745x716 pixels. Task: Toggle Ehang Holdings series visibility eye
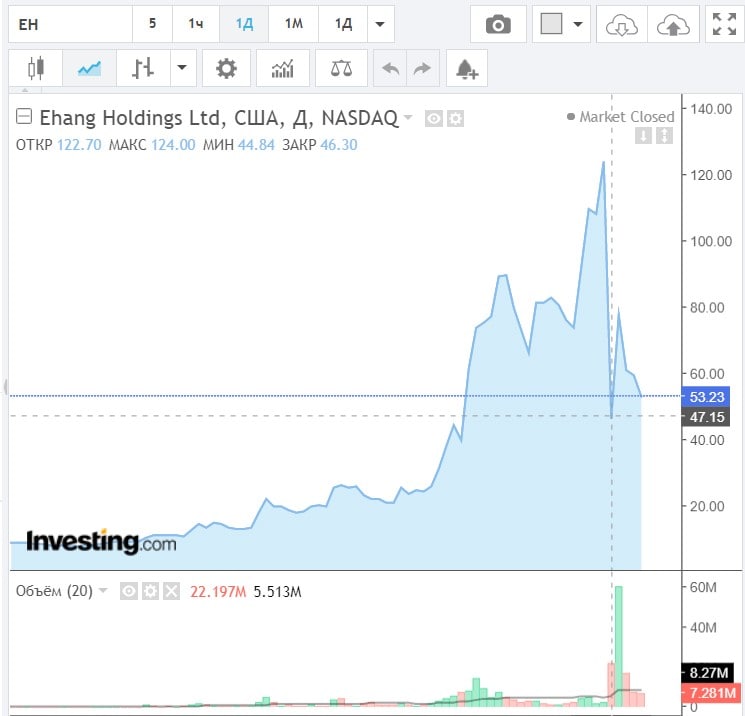click(433, 118)
